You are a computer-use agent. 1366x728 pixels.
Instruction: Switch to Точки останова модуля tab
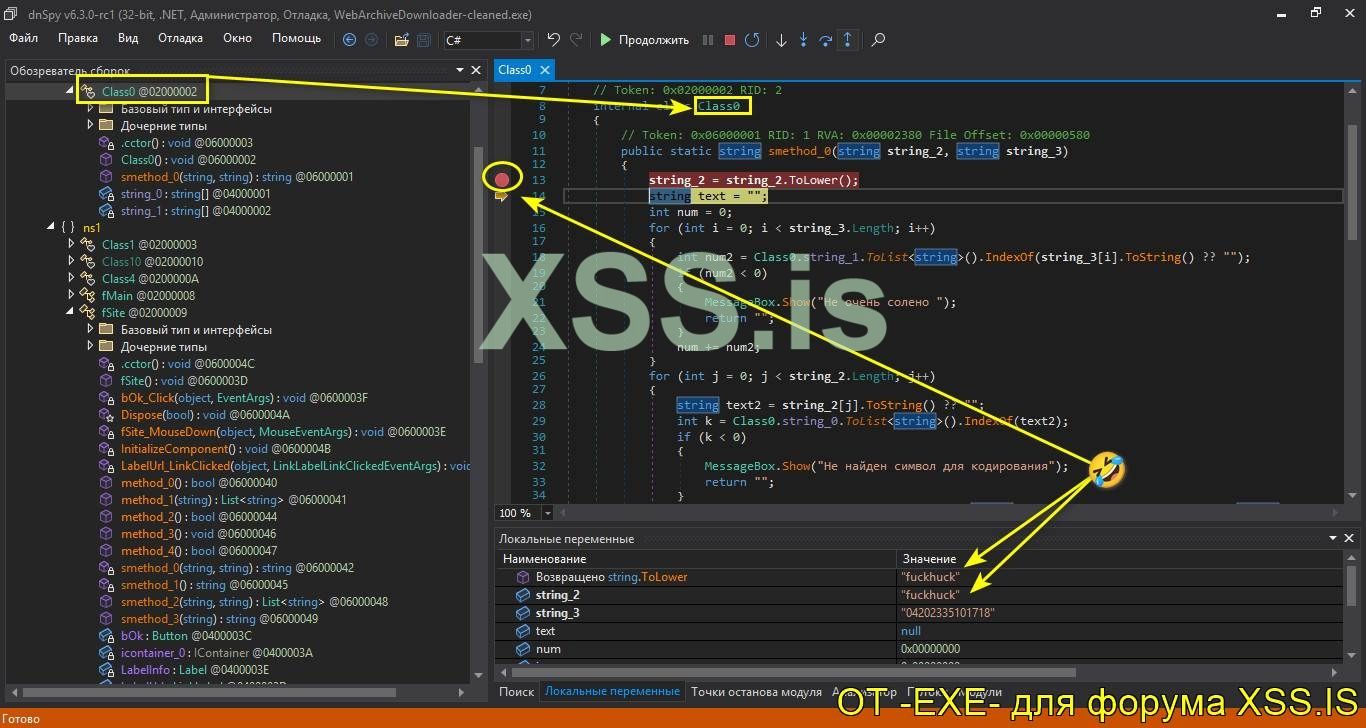coord(756,691)
